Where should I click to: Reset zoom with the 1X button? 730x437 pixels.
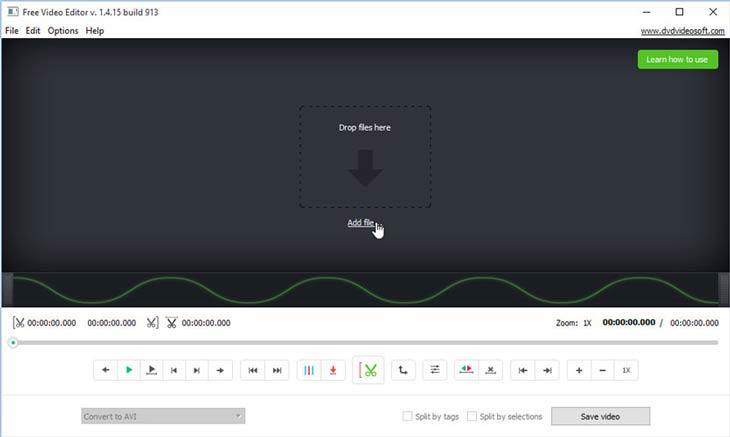point(626,370)
